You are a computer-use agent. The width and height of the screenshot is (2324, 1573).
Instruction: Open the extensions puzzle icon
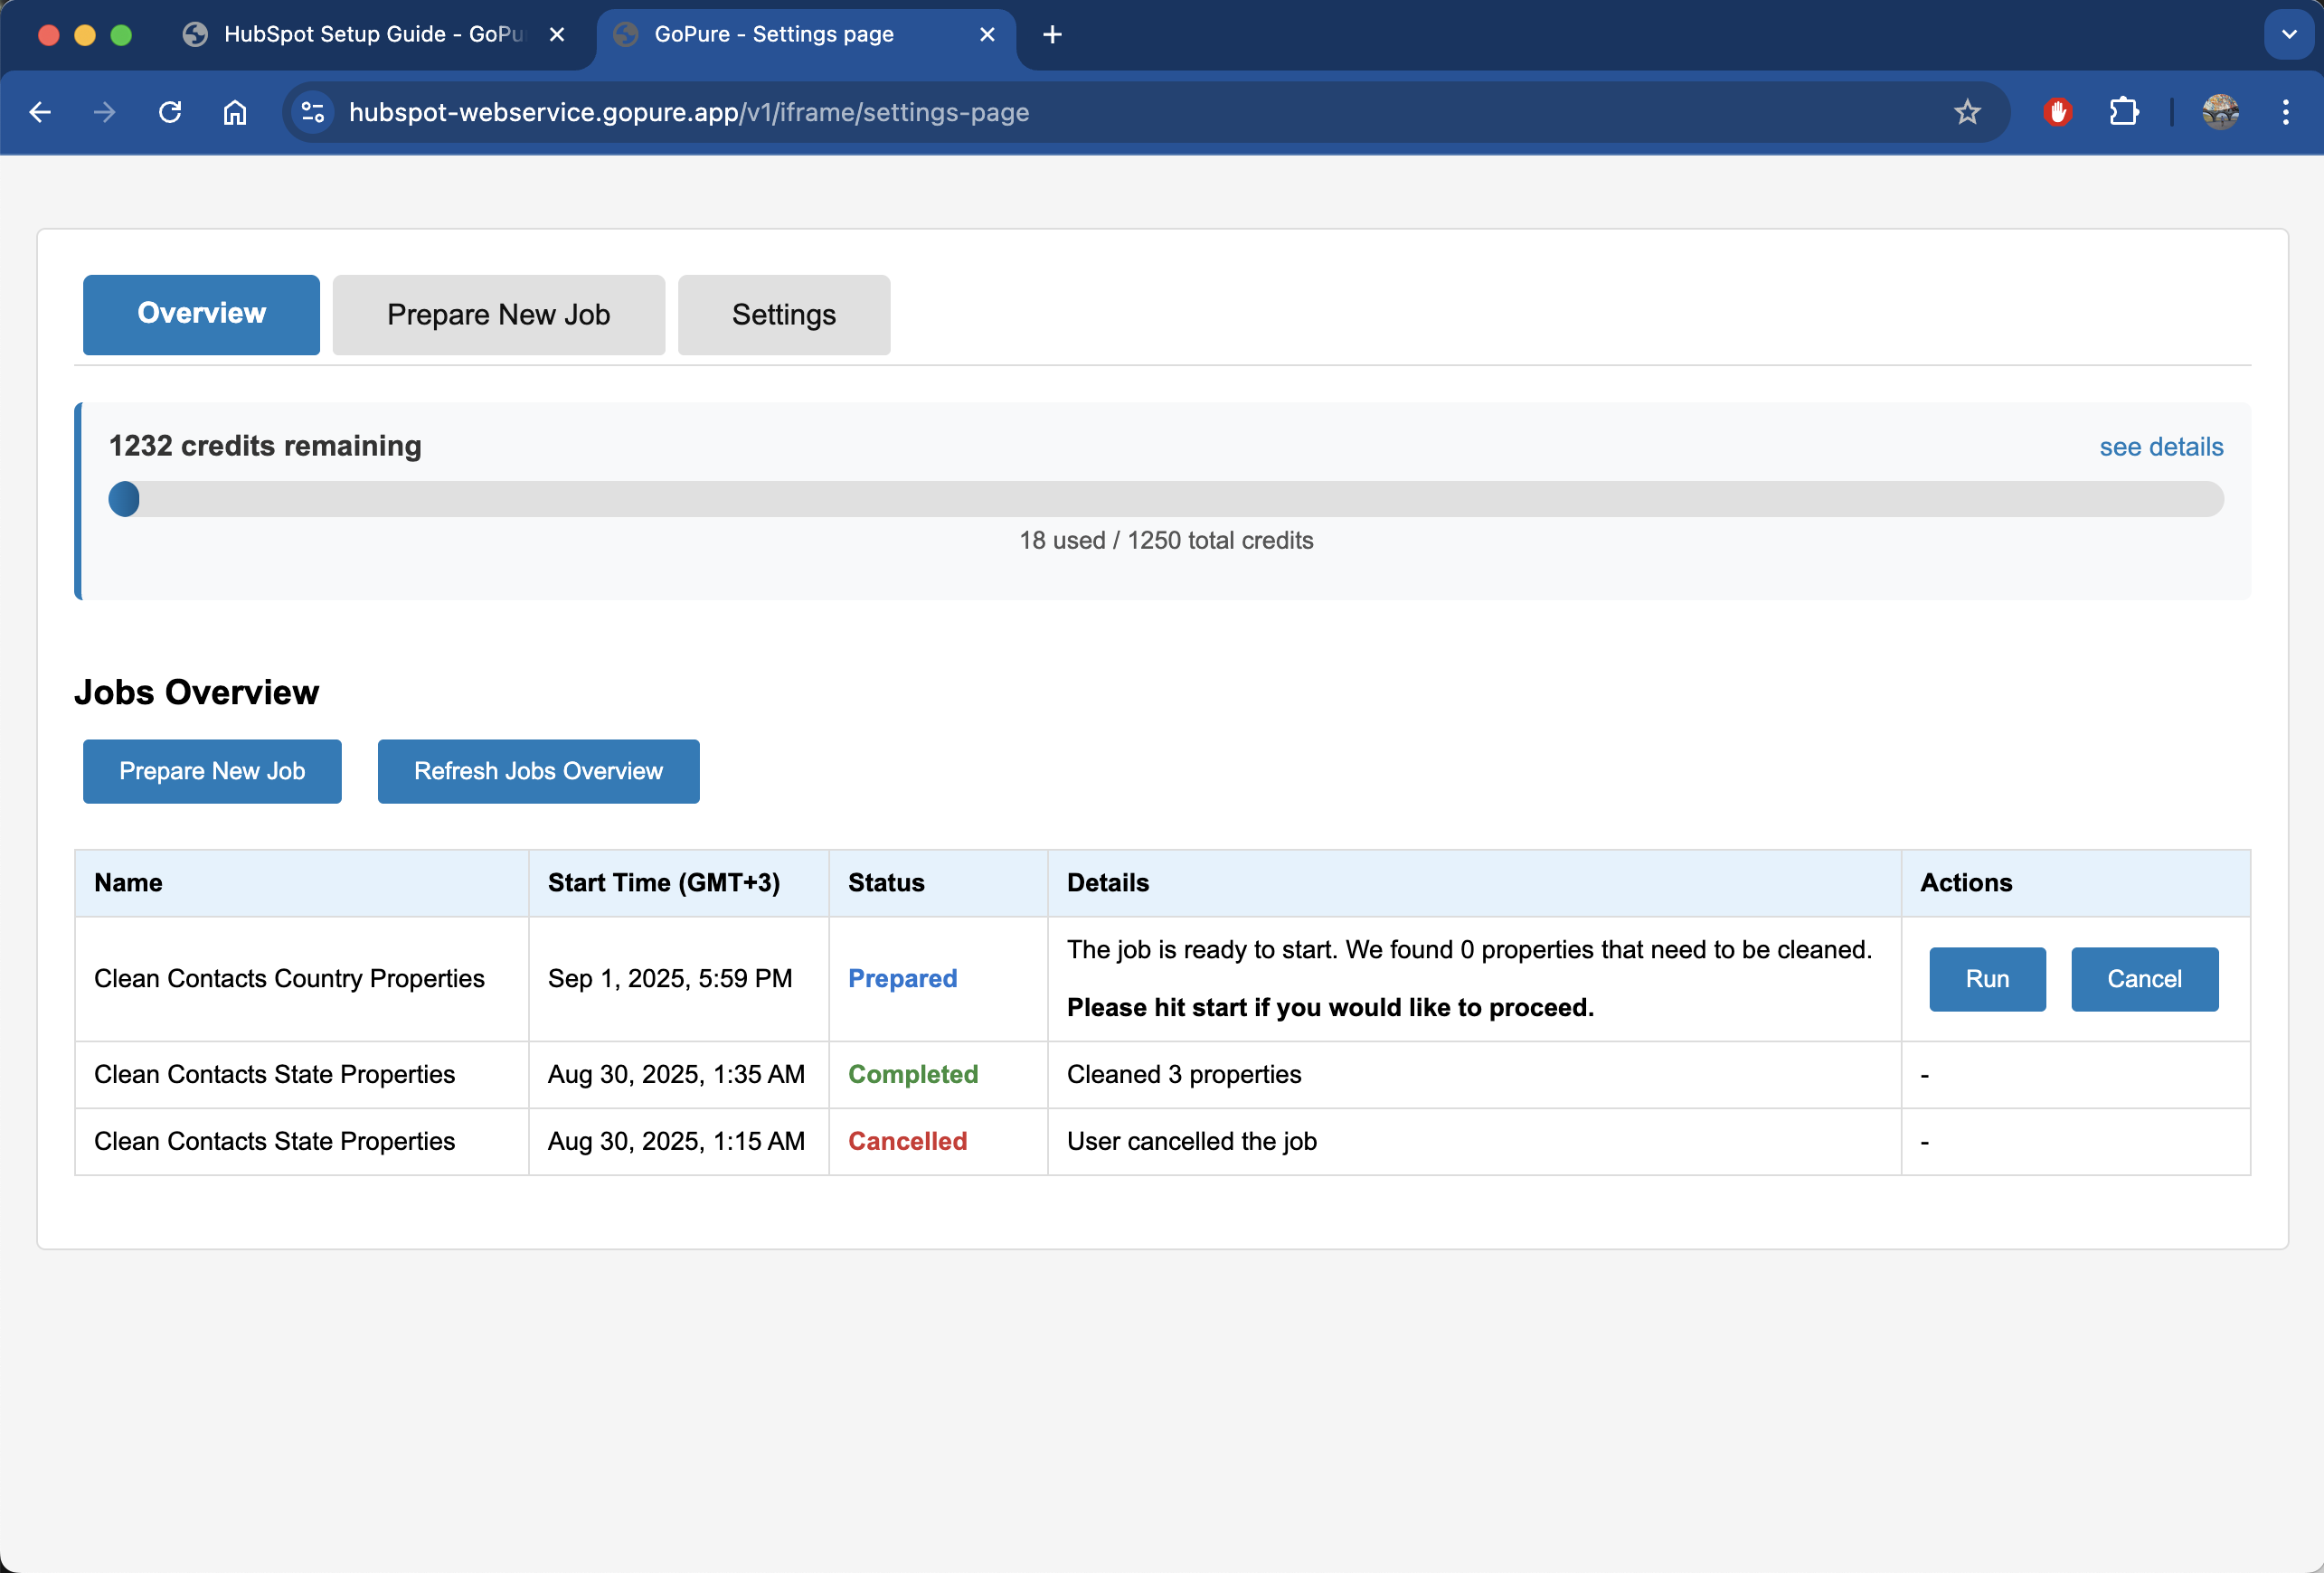pos(2123,112)
